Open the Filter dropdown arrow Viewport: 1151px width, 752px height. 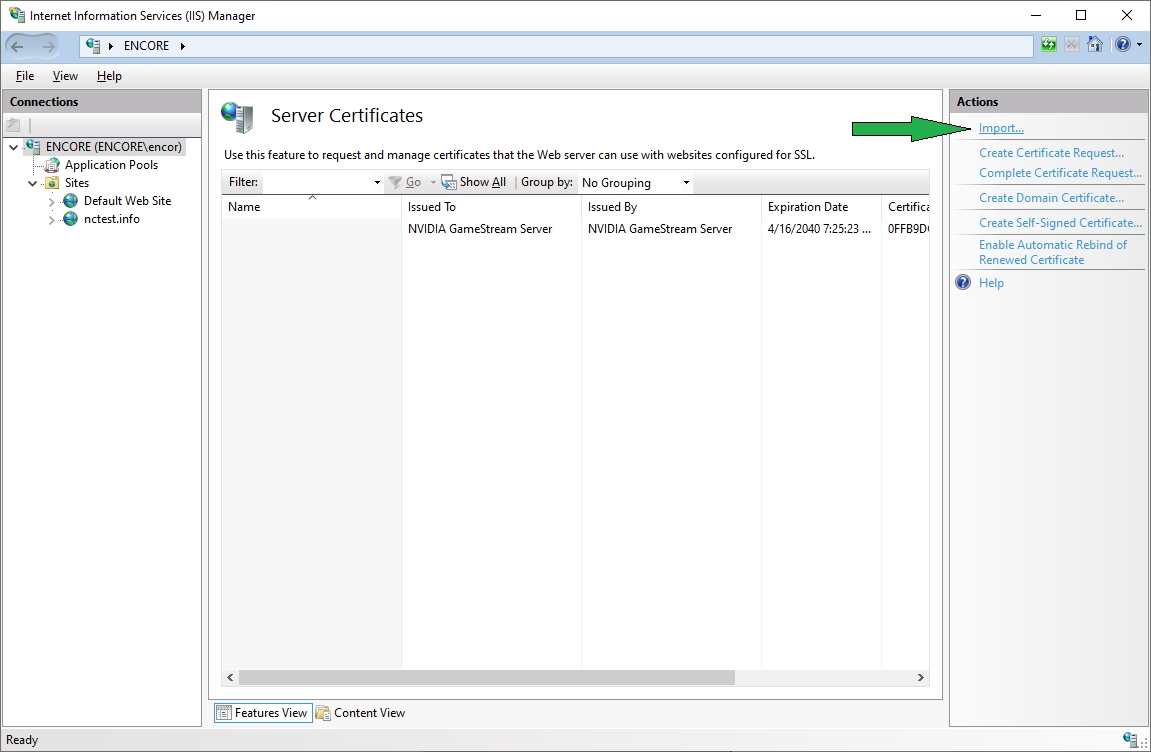tap(377, 183)
